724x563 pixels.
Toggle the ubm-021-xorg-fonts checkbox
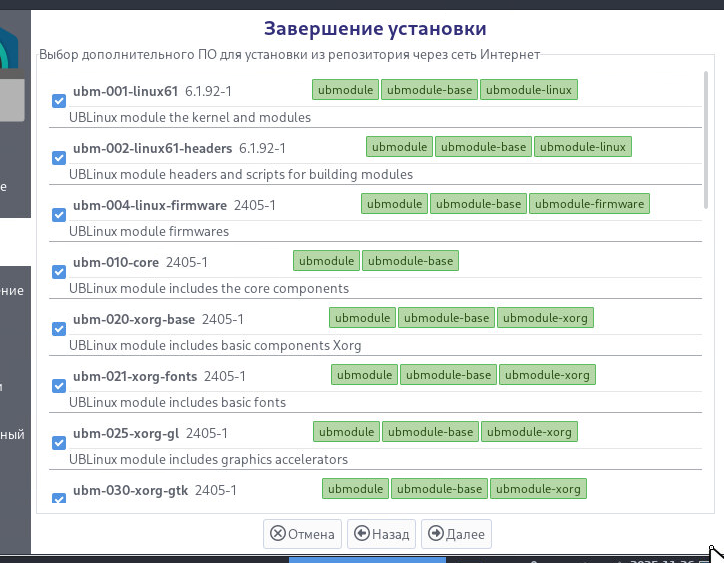[x=59, y=386]
